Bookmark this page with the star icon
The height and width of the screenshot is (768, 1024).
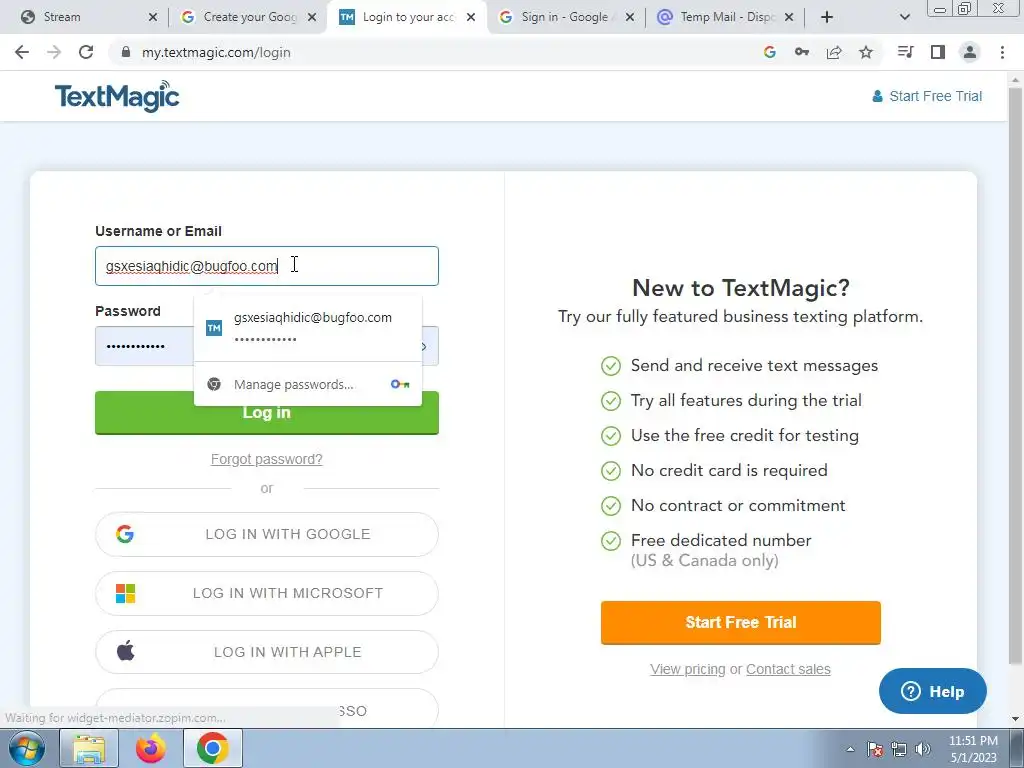click(866, 52)
